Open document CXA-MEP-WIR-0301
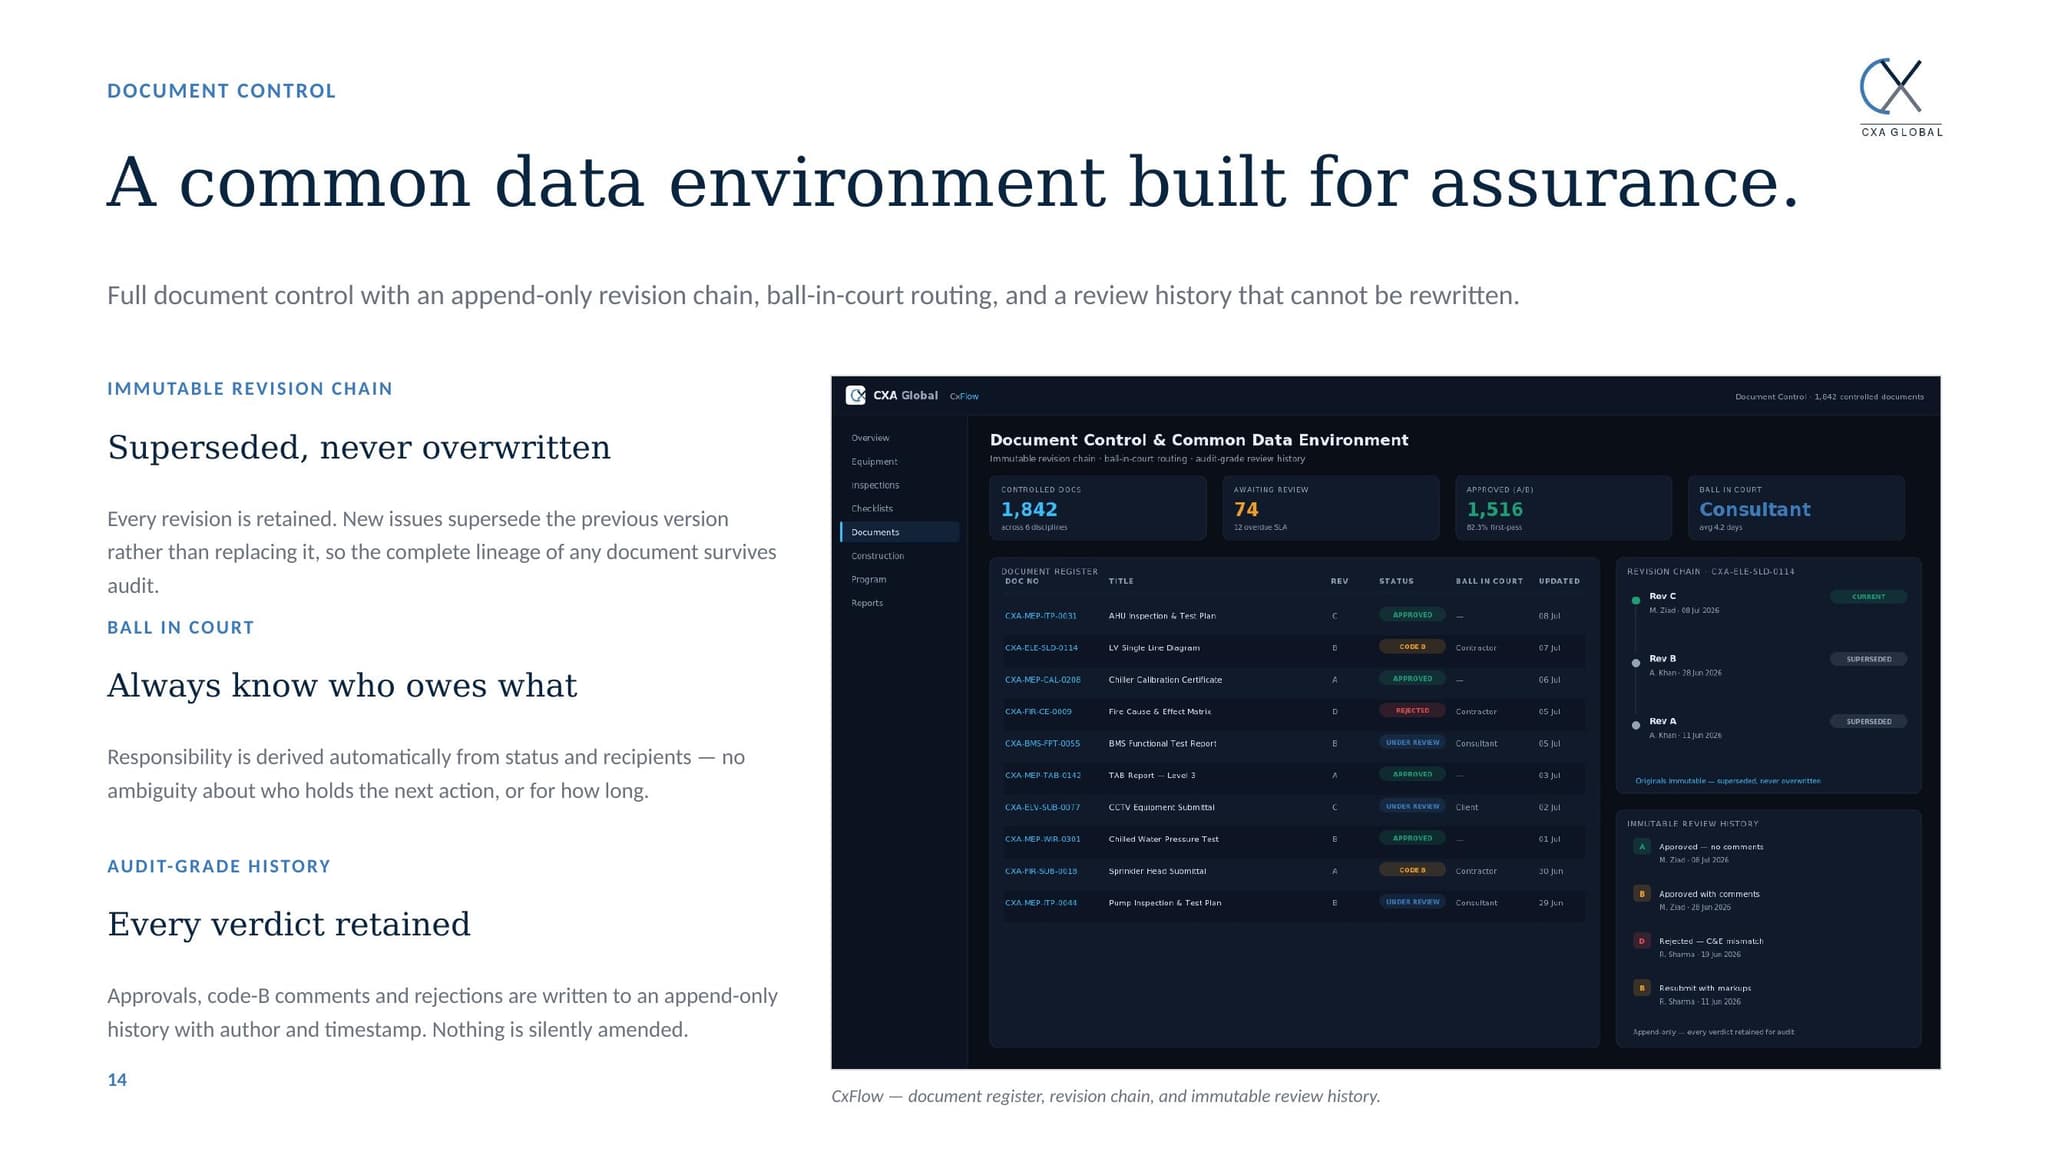 click(1042, 839)
